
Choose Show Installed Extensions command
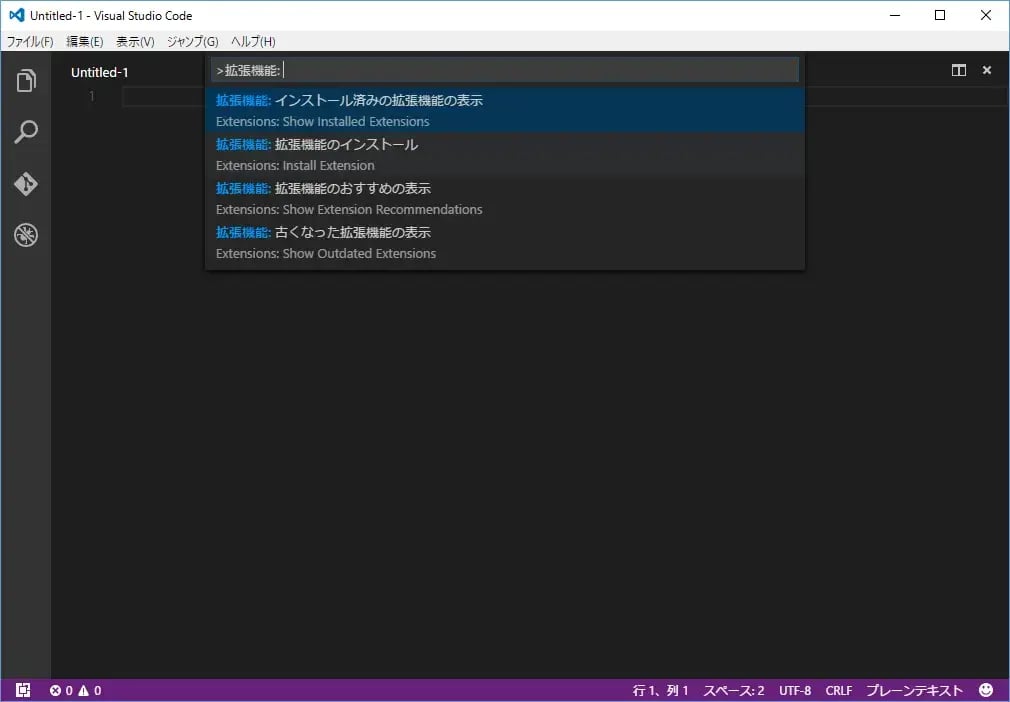505,110
